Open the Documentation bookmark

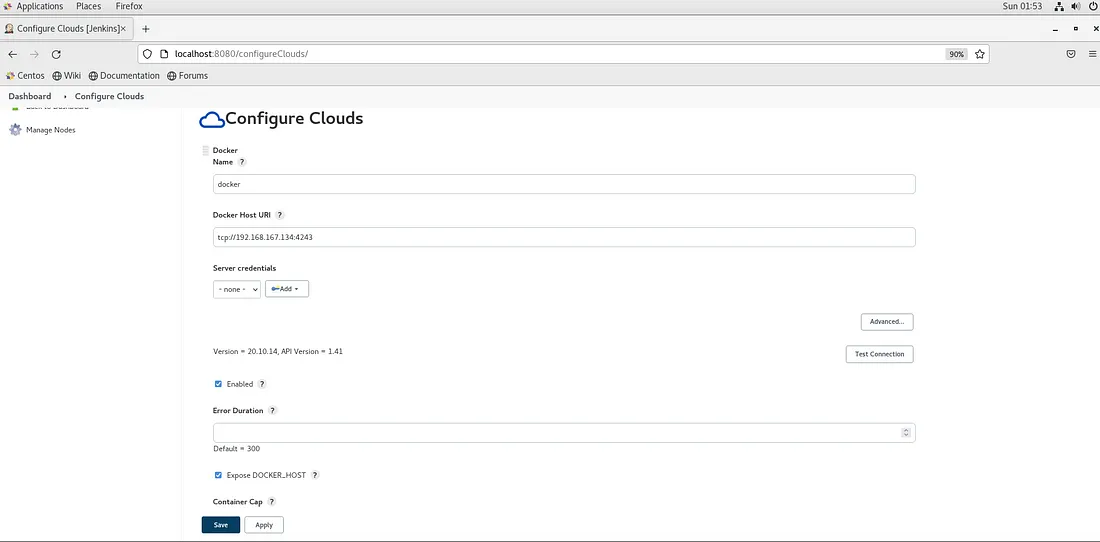tap(124, 76)
